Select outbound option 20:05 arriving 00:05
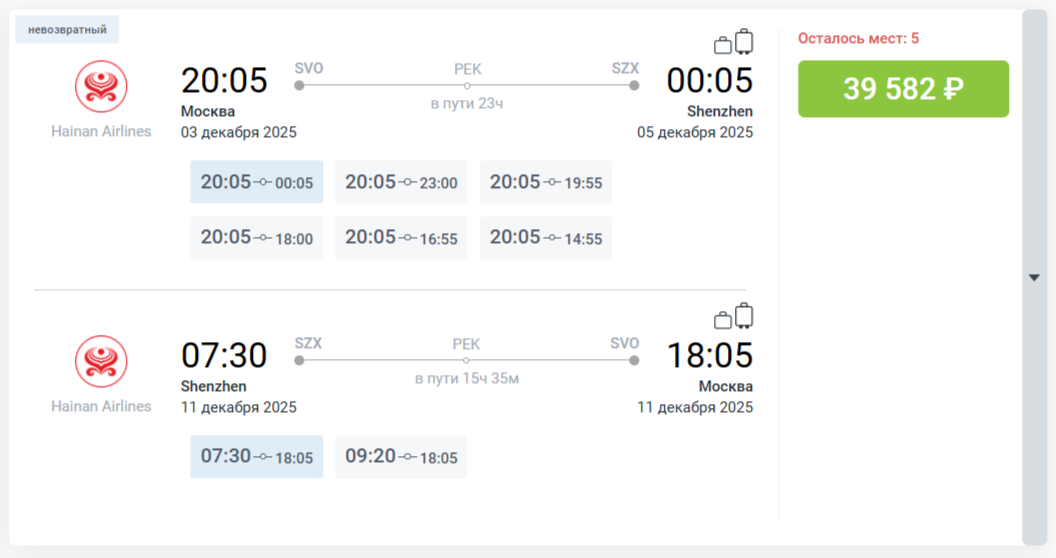The image size is (1056, 558). point(257,182)
